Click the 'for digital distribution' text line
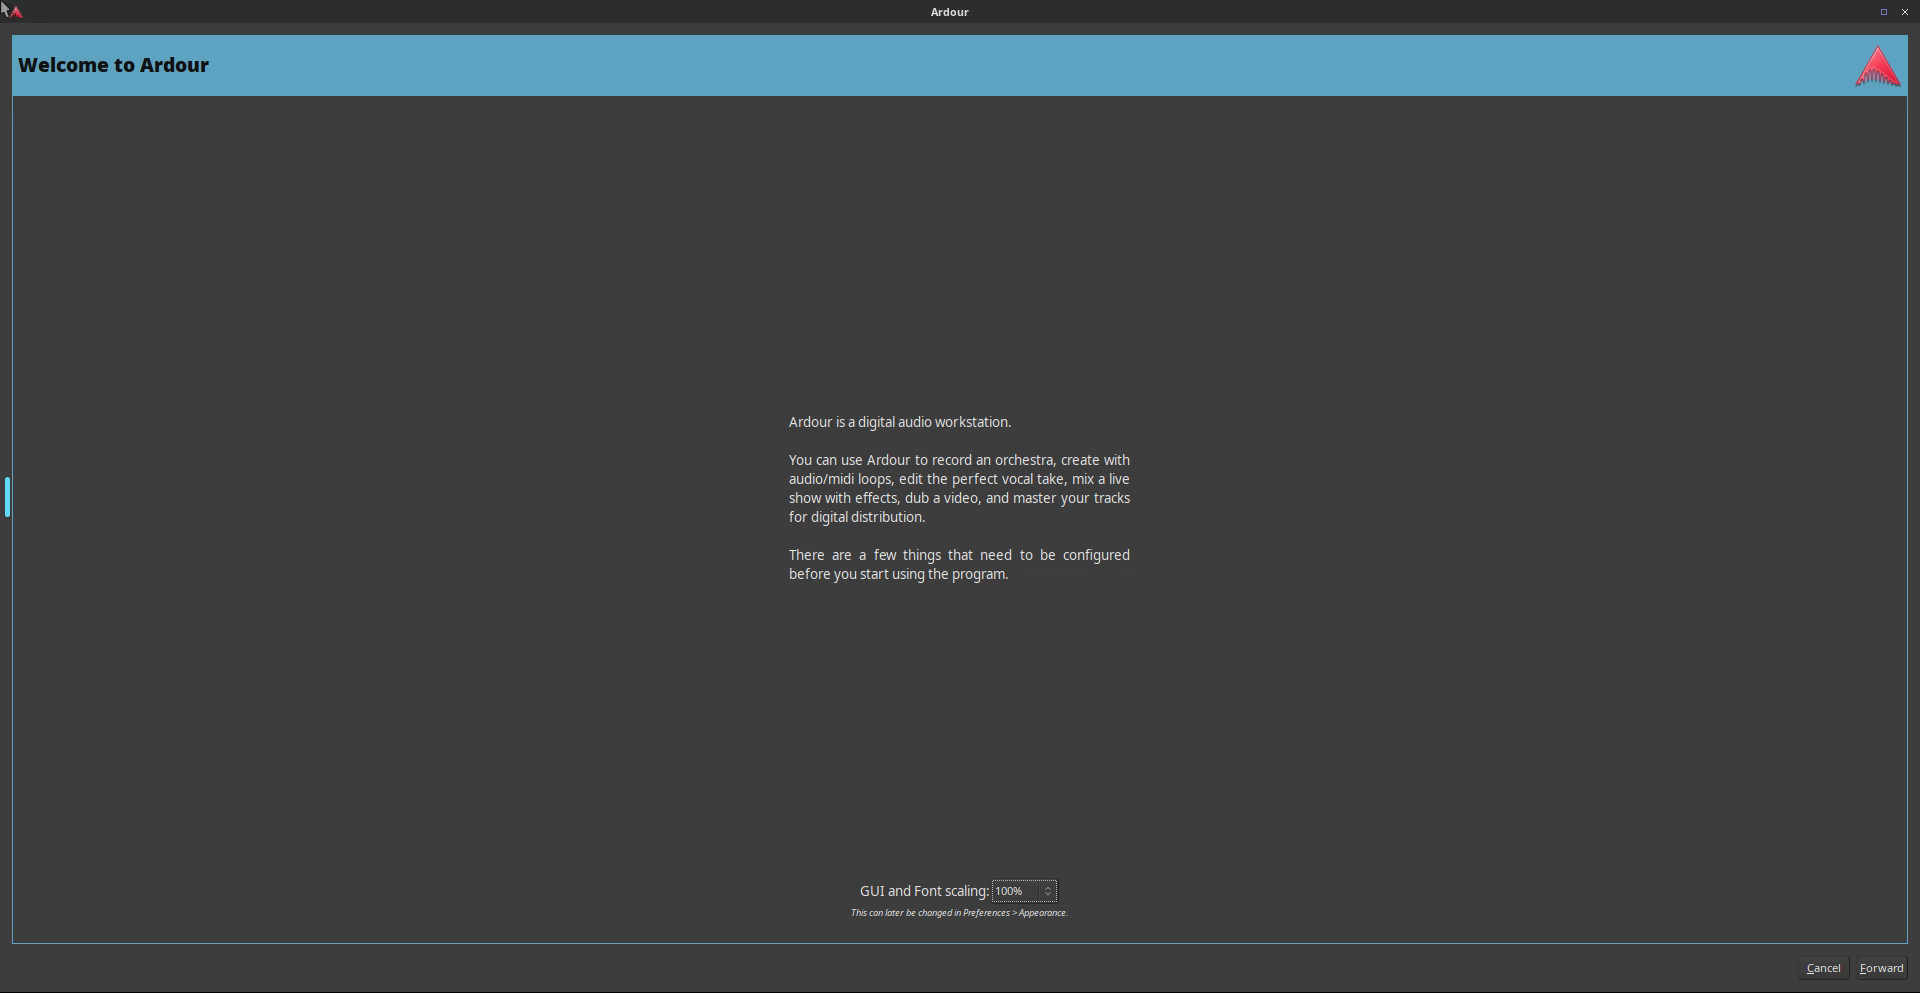The height and width of the screenshot is (993, 1920). tap(856, 517)
